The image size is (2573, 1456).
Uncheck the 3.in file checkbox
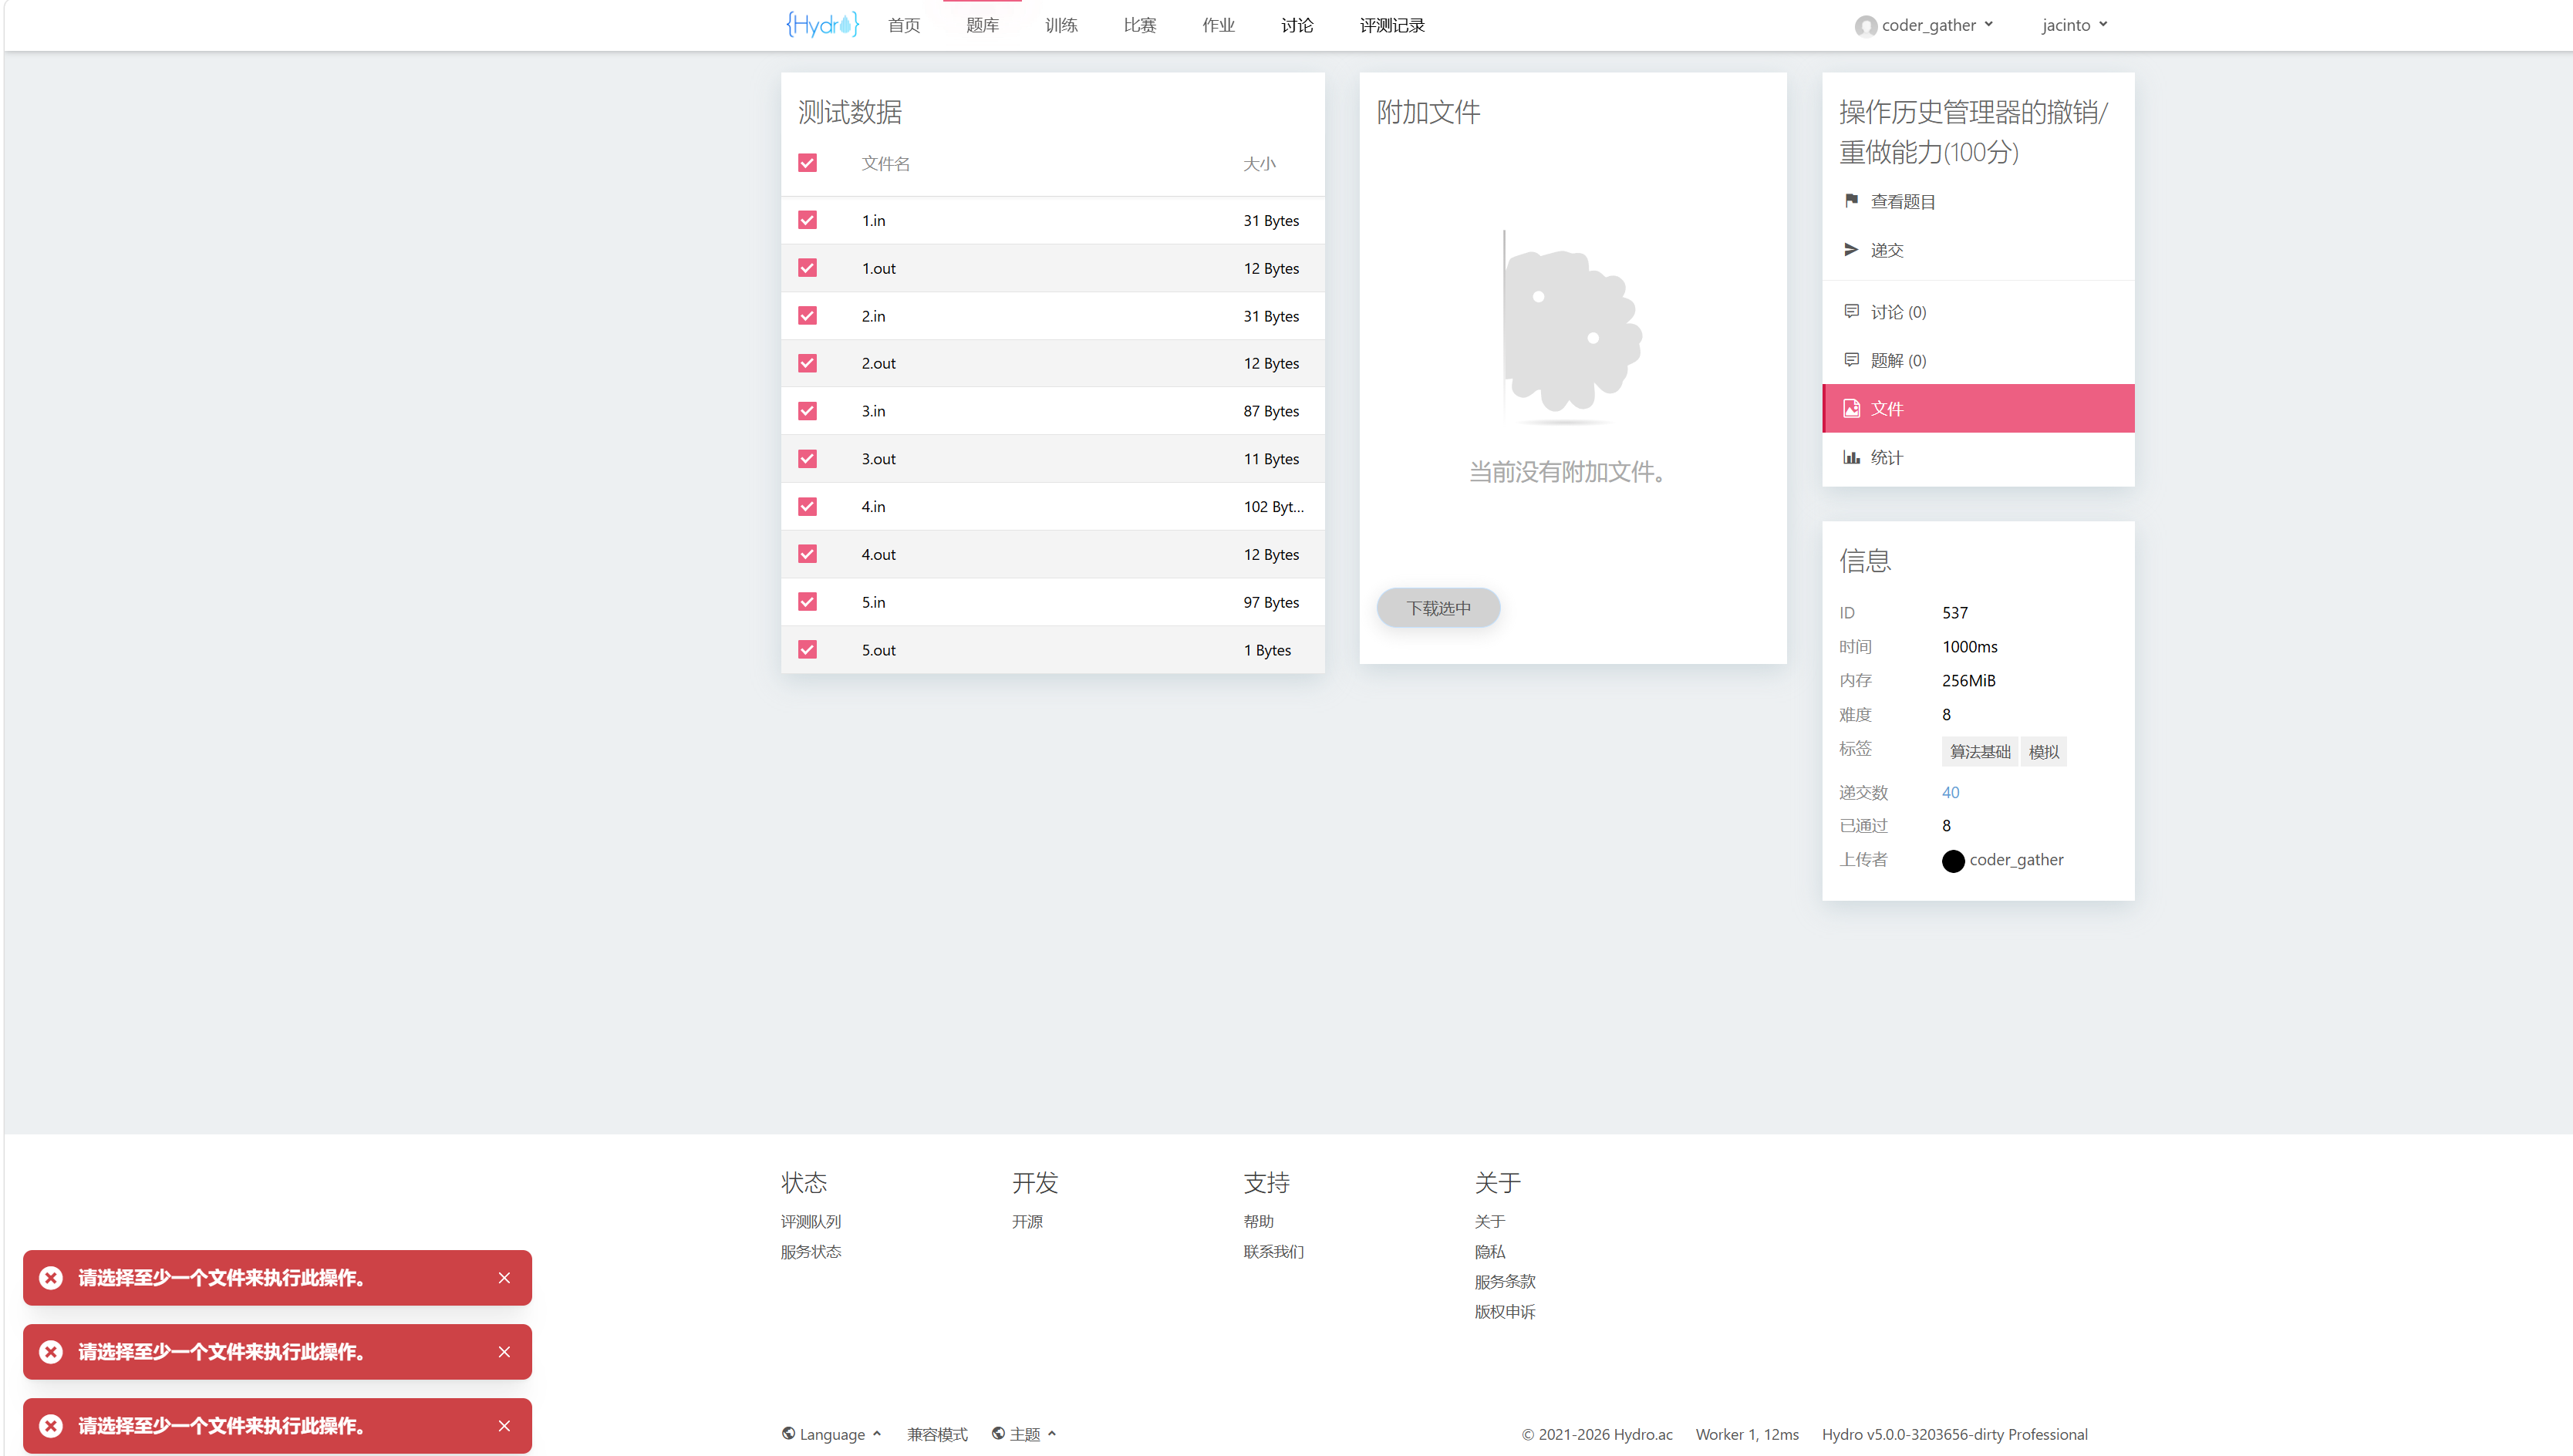click(807, 411)
